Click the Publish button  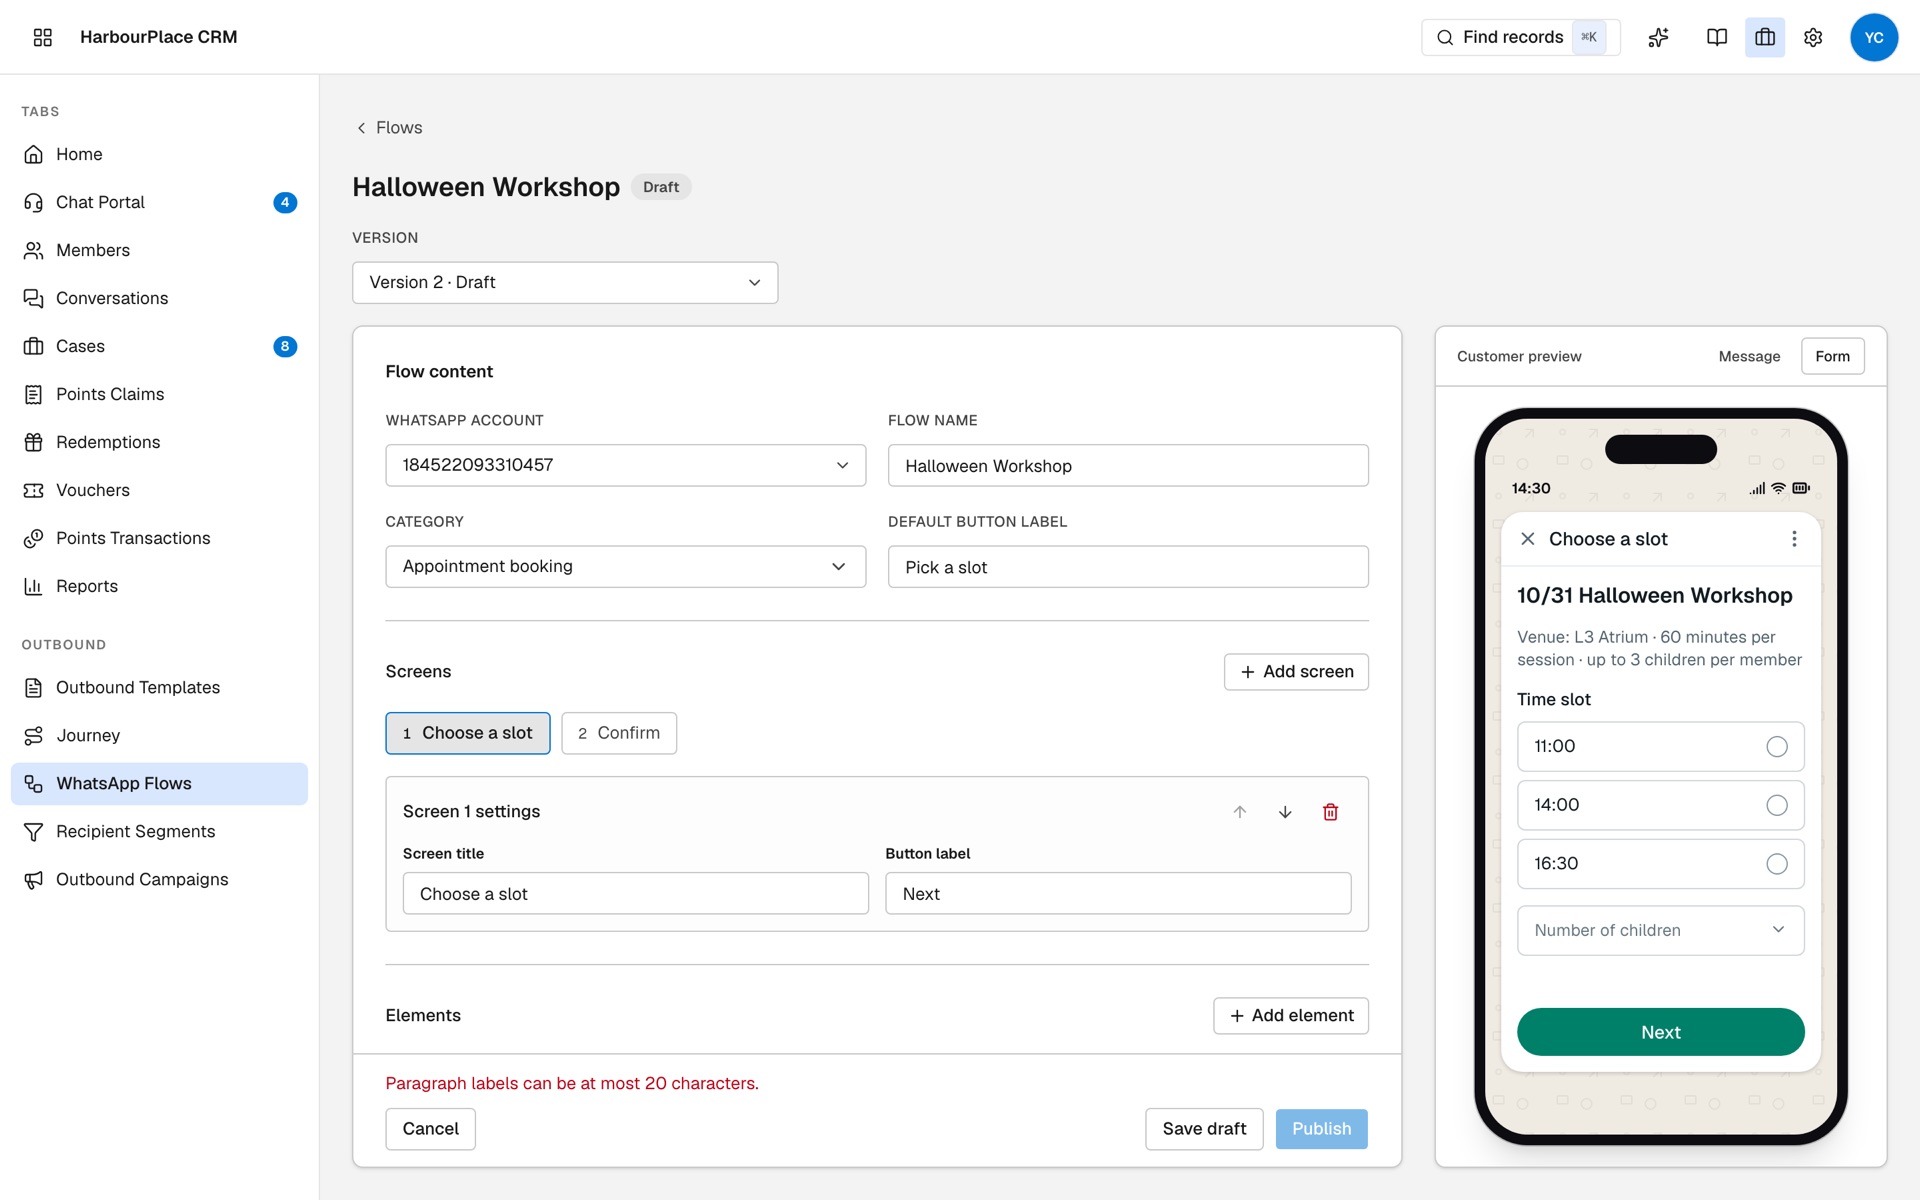pyautogui.click(x=1321, y=1129)
